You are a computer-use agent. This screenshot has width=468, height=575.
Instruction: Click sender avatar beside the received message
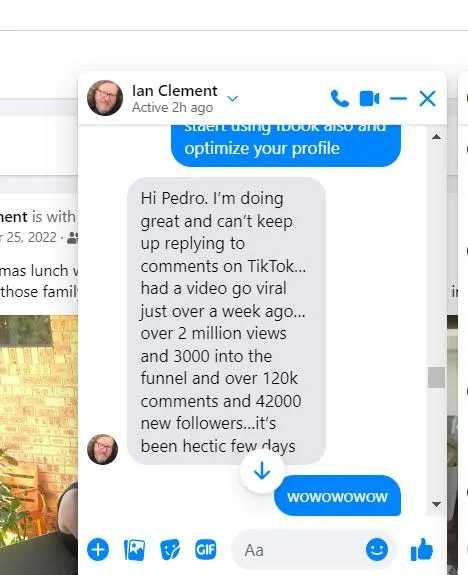click(x=103, y=449)
